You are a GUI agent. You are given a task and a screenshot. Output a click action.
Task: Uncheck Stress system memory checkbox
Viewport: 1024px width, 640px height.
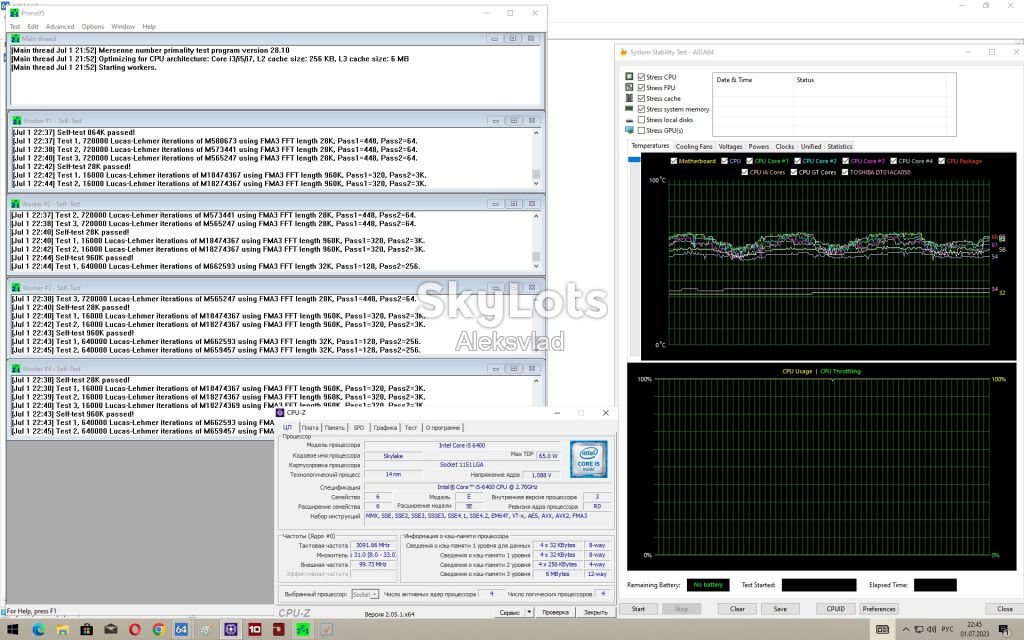pyautogui.click(x=641, y=109)
